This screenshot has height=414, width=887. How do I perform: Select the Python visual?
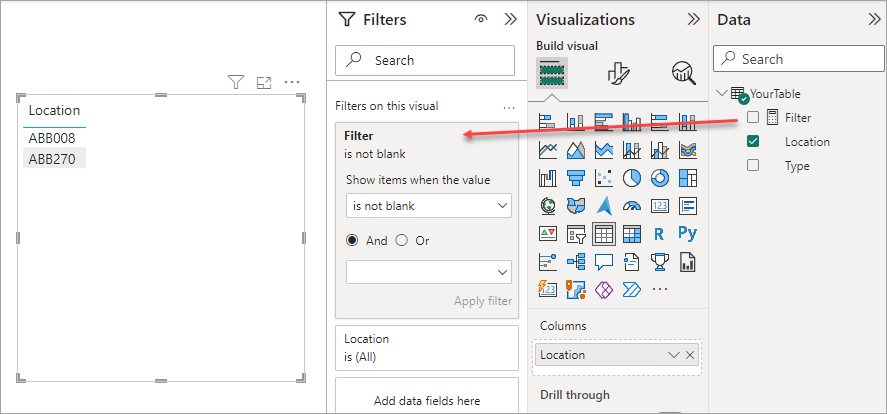coord(688,233)
